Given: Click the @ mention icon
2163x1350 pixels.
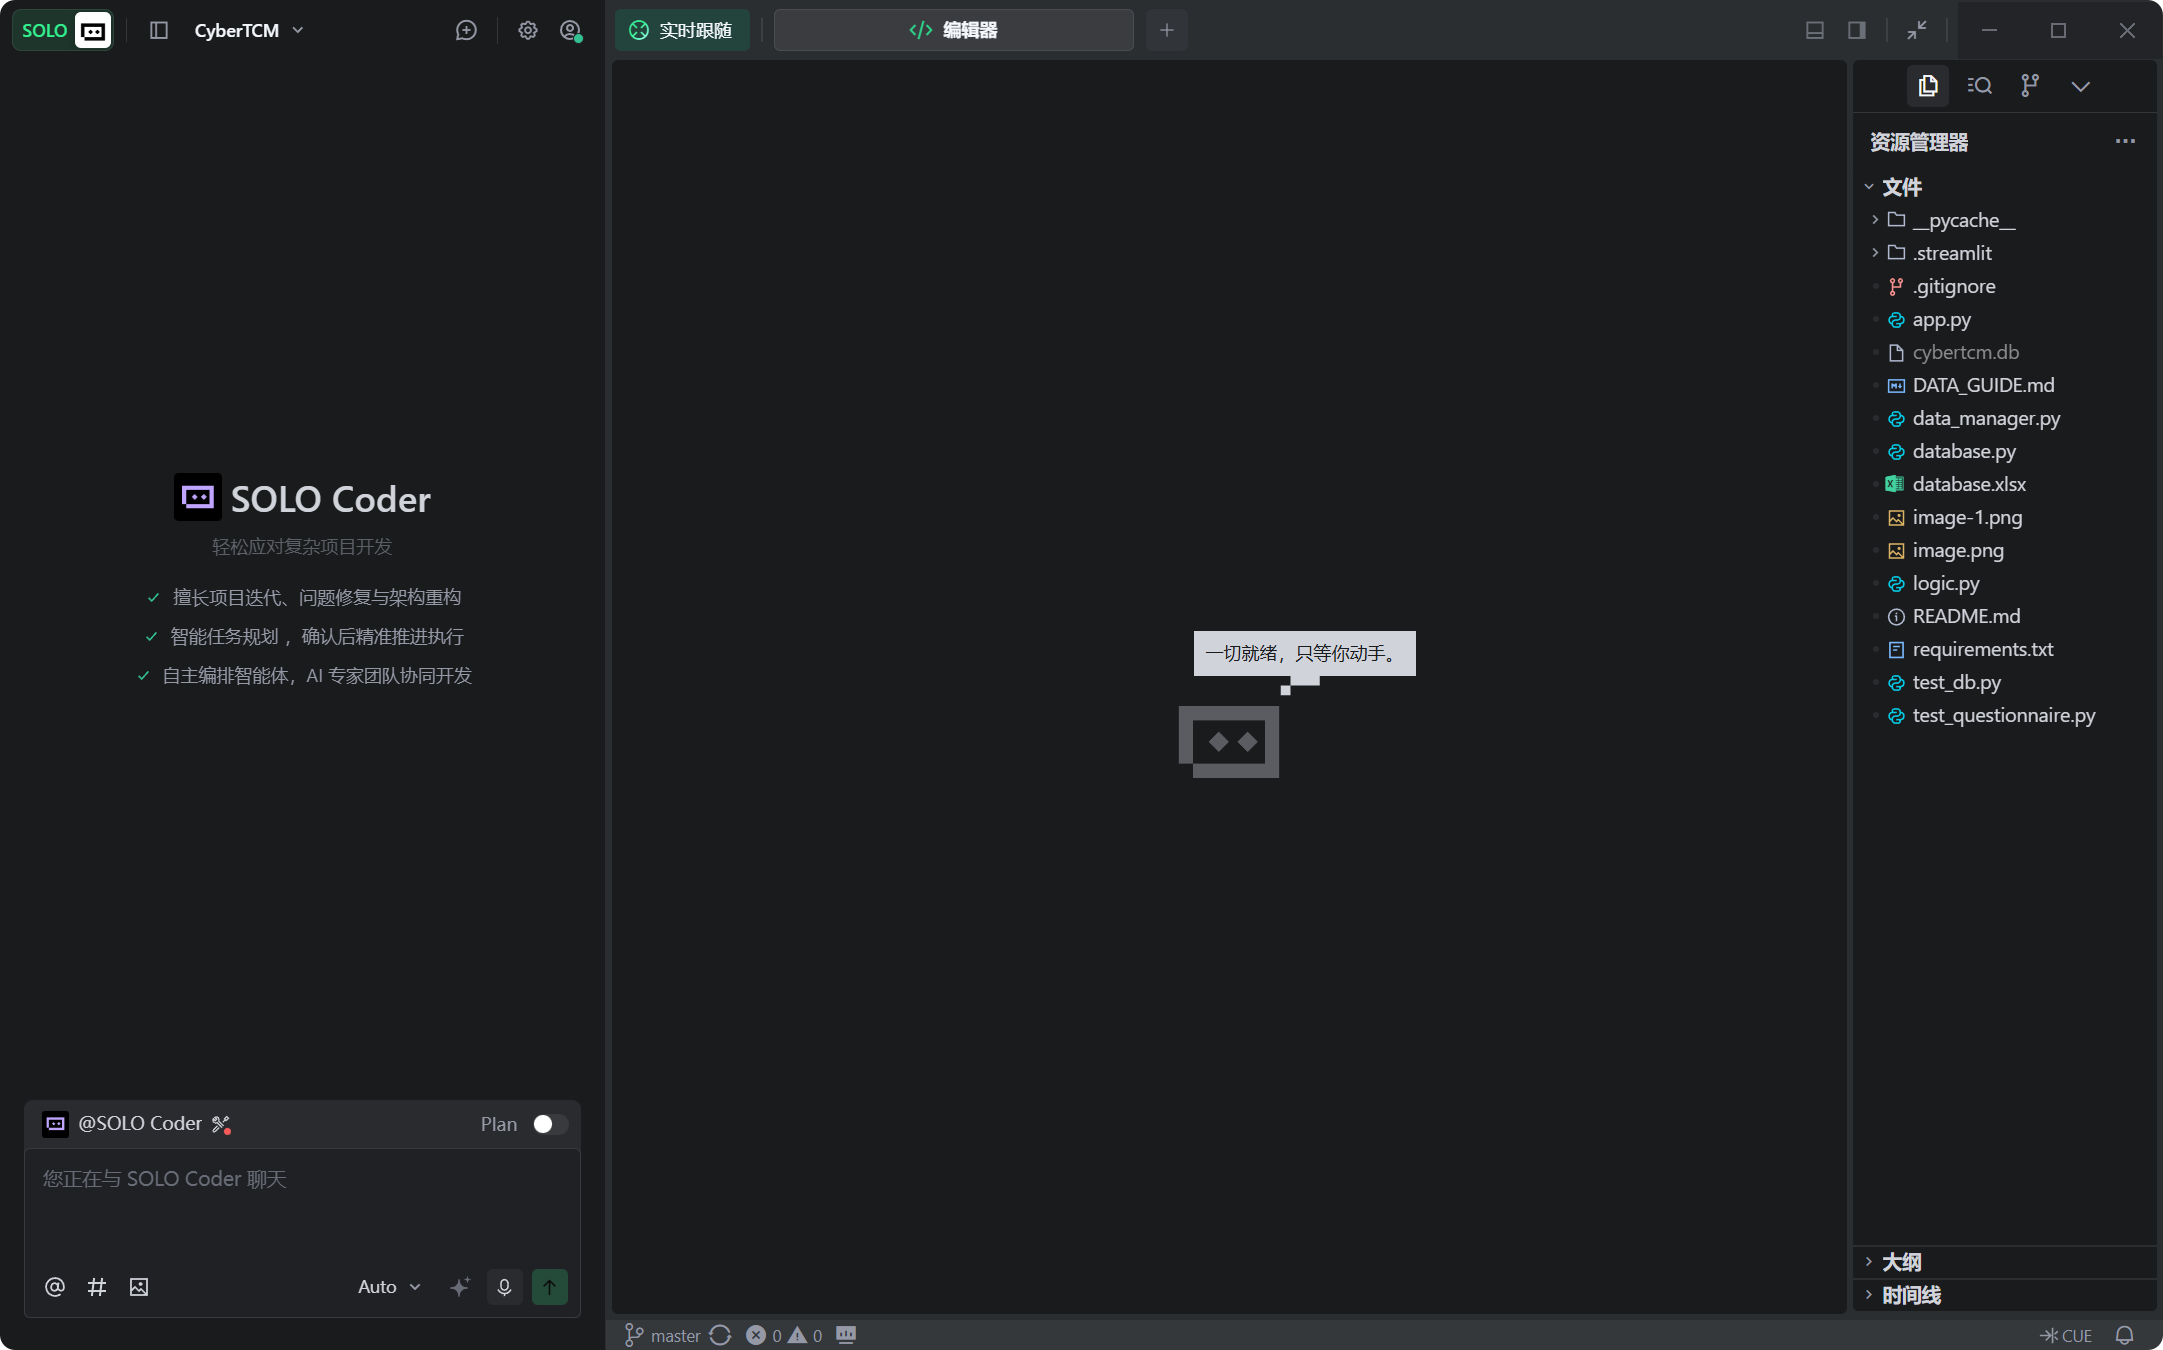Looking at the screenshot, I should click(55, 1287).
